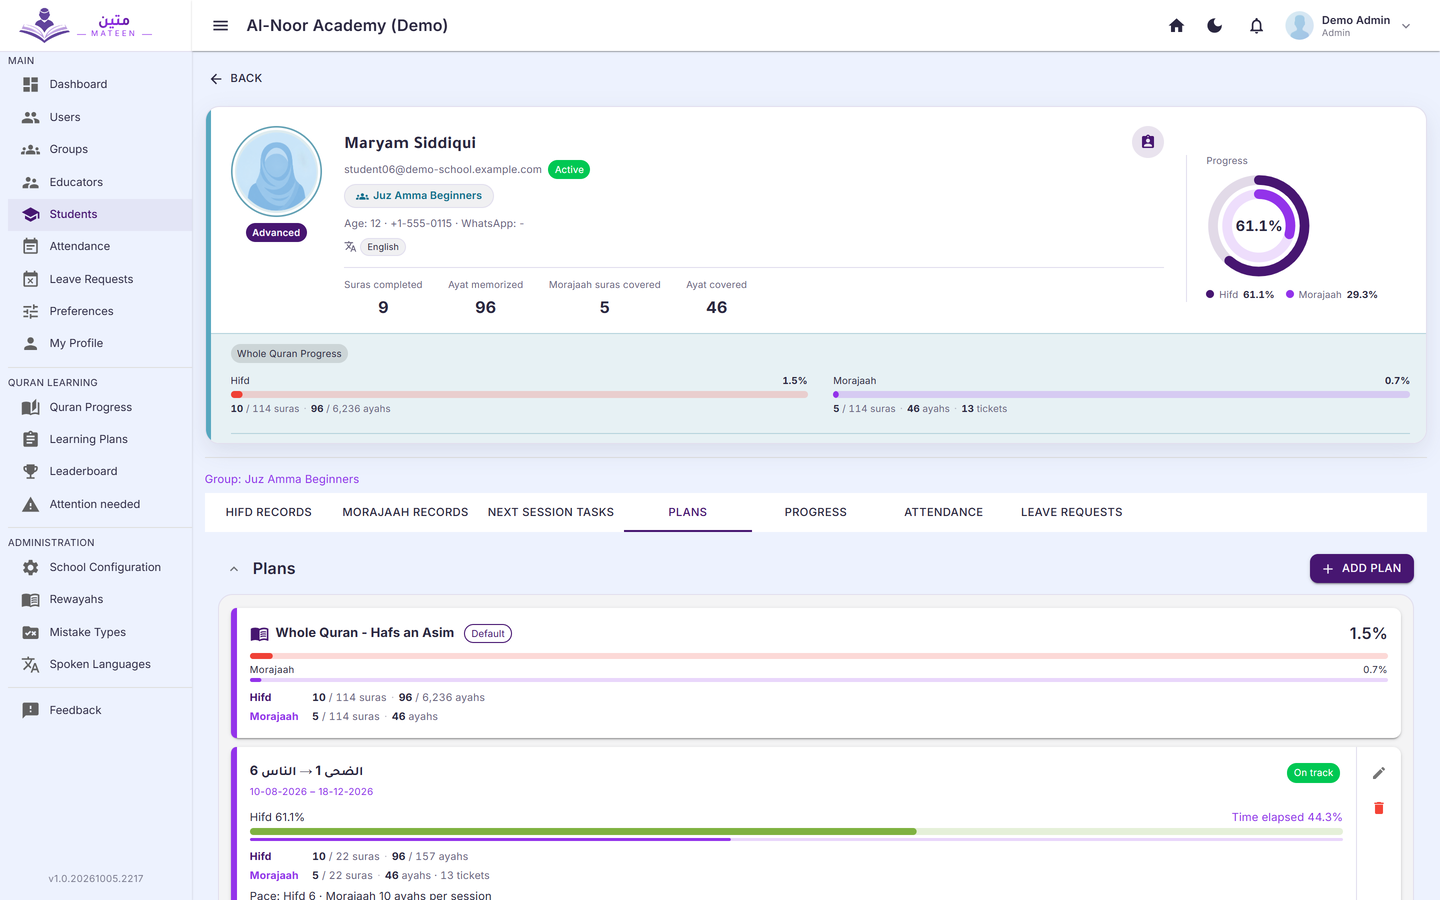
Task: Go to home via house icon
Action: point(1177,26)
